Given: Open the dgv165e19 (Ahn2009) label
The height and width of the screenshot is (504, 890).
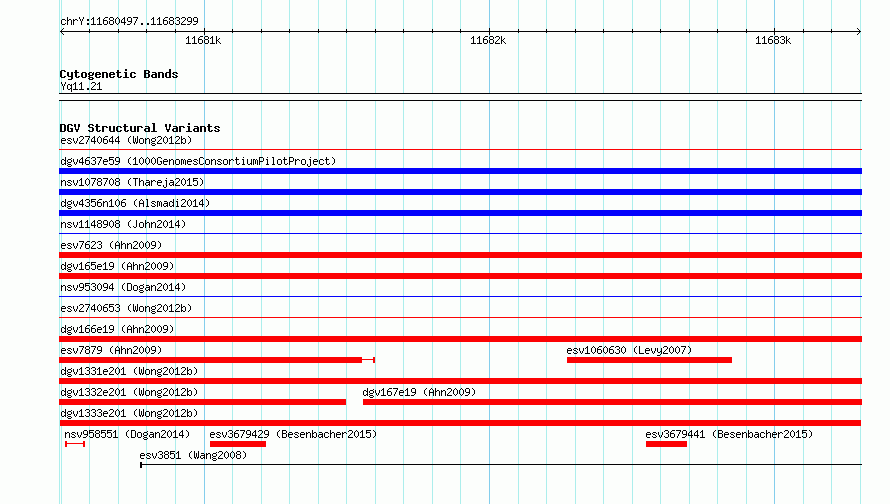Looking at the screenshot, I should (x=117, y=266).
